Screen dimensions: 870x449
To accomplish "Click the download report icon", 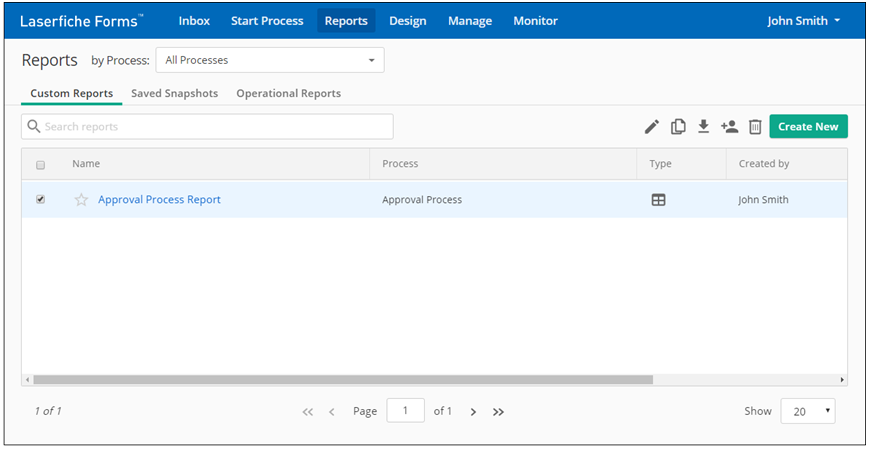I will point(703,127).
